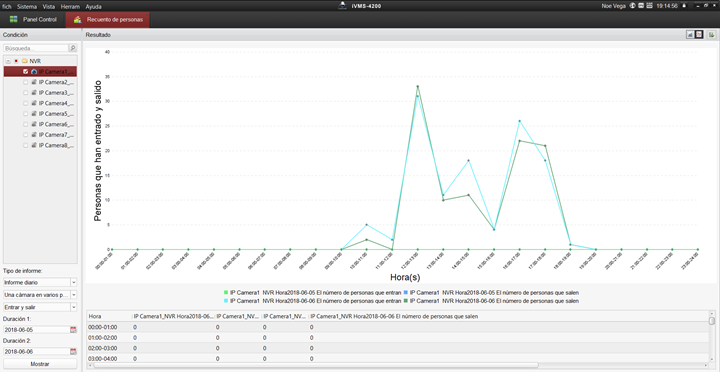Open calendar for Duración 1

(x=73, y=330)
